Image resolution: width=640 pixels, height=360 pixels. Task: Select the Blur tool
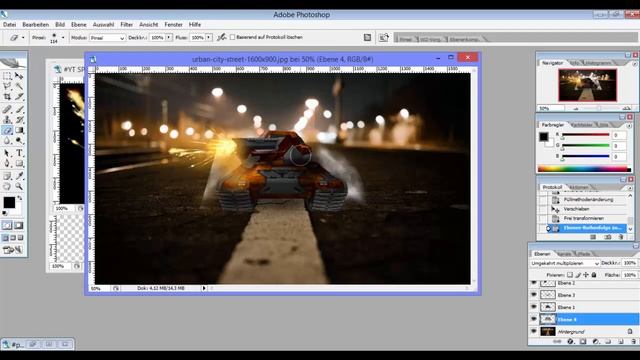[x=7, y=141]
